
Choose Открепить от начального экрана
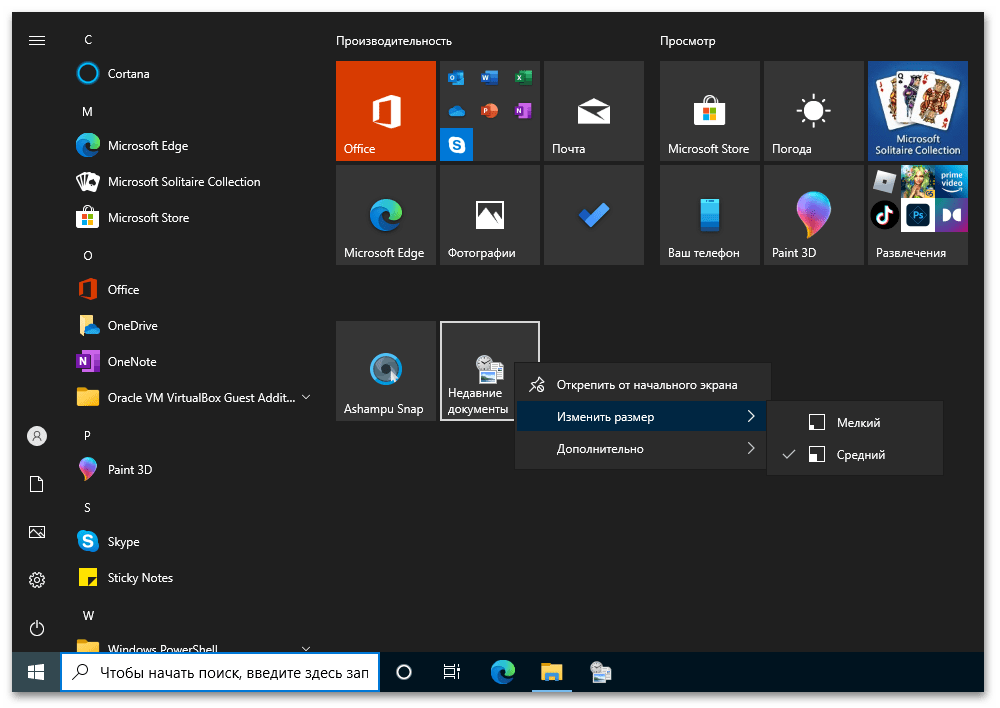646,385
